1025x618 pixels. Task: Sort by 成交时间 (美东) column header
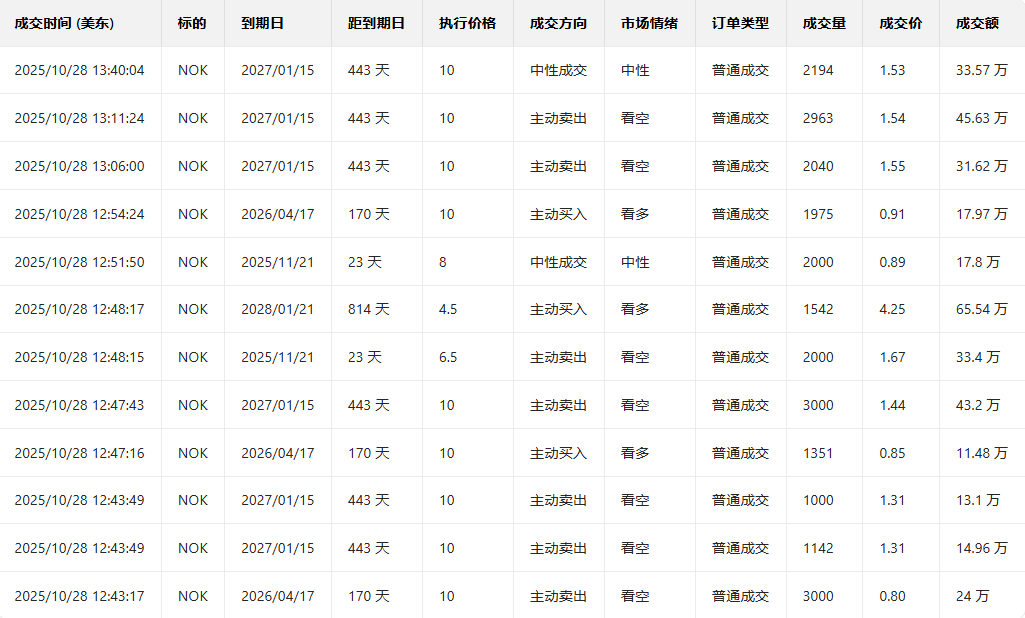click(64, 24)
